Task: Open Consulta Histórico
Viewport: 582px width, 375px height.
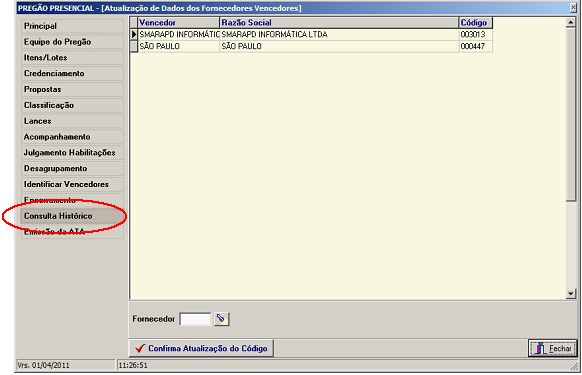Action: (72, 216)
